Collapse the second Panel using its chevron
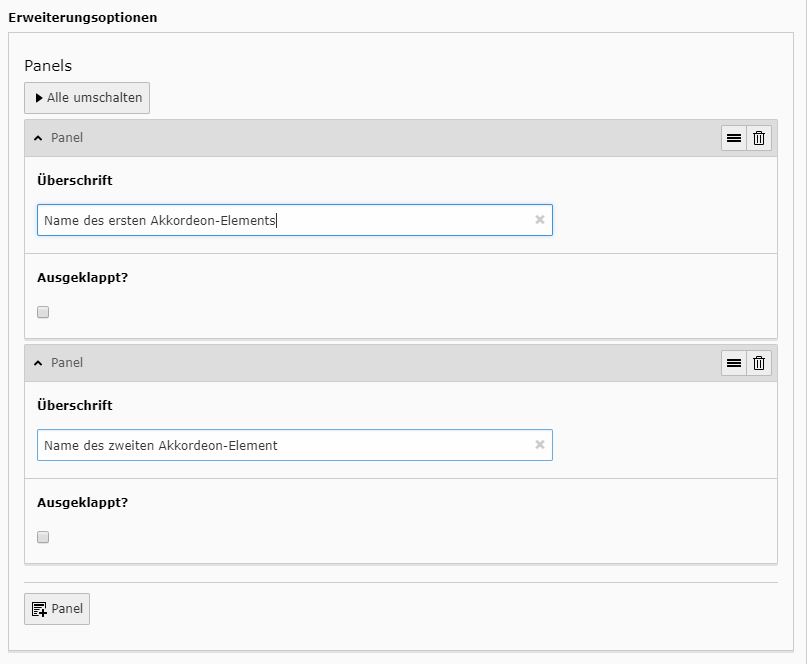808x664 pixels. pyautogui.click(x=38, y=363)
